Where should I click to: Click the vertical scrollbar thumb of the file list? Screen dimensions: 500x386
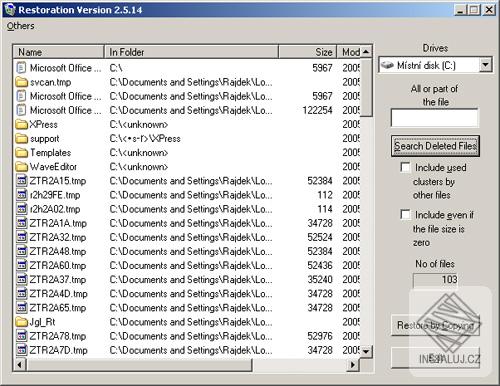366,88
